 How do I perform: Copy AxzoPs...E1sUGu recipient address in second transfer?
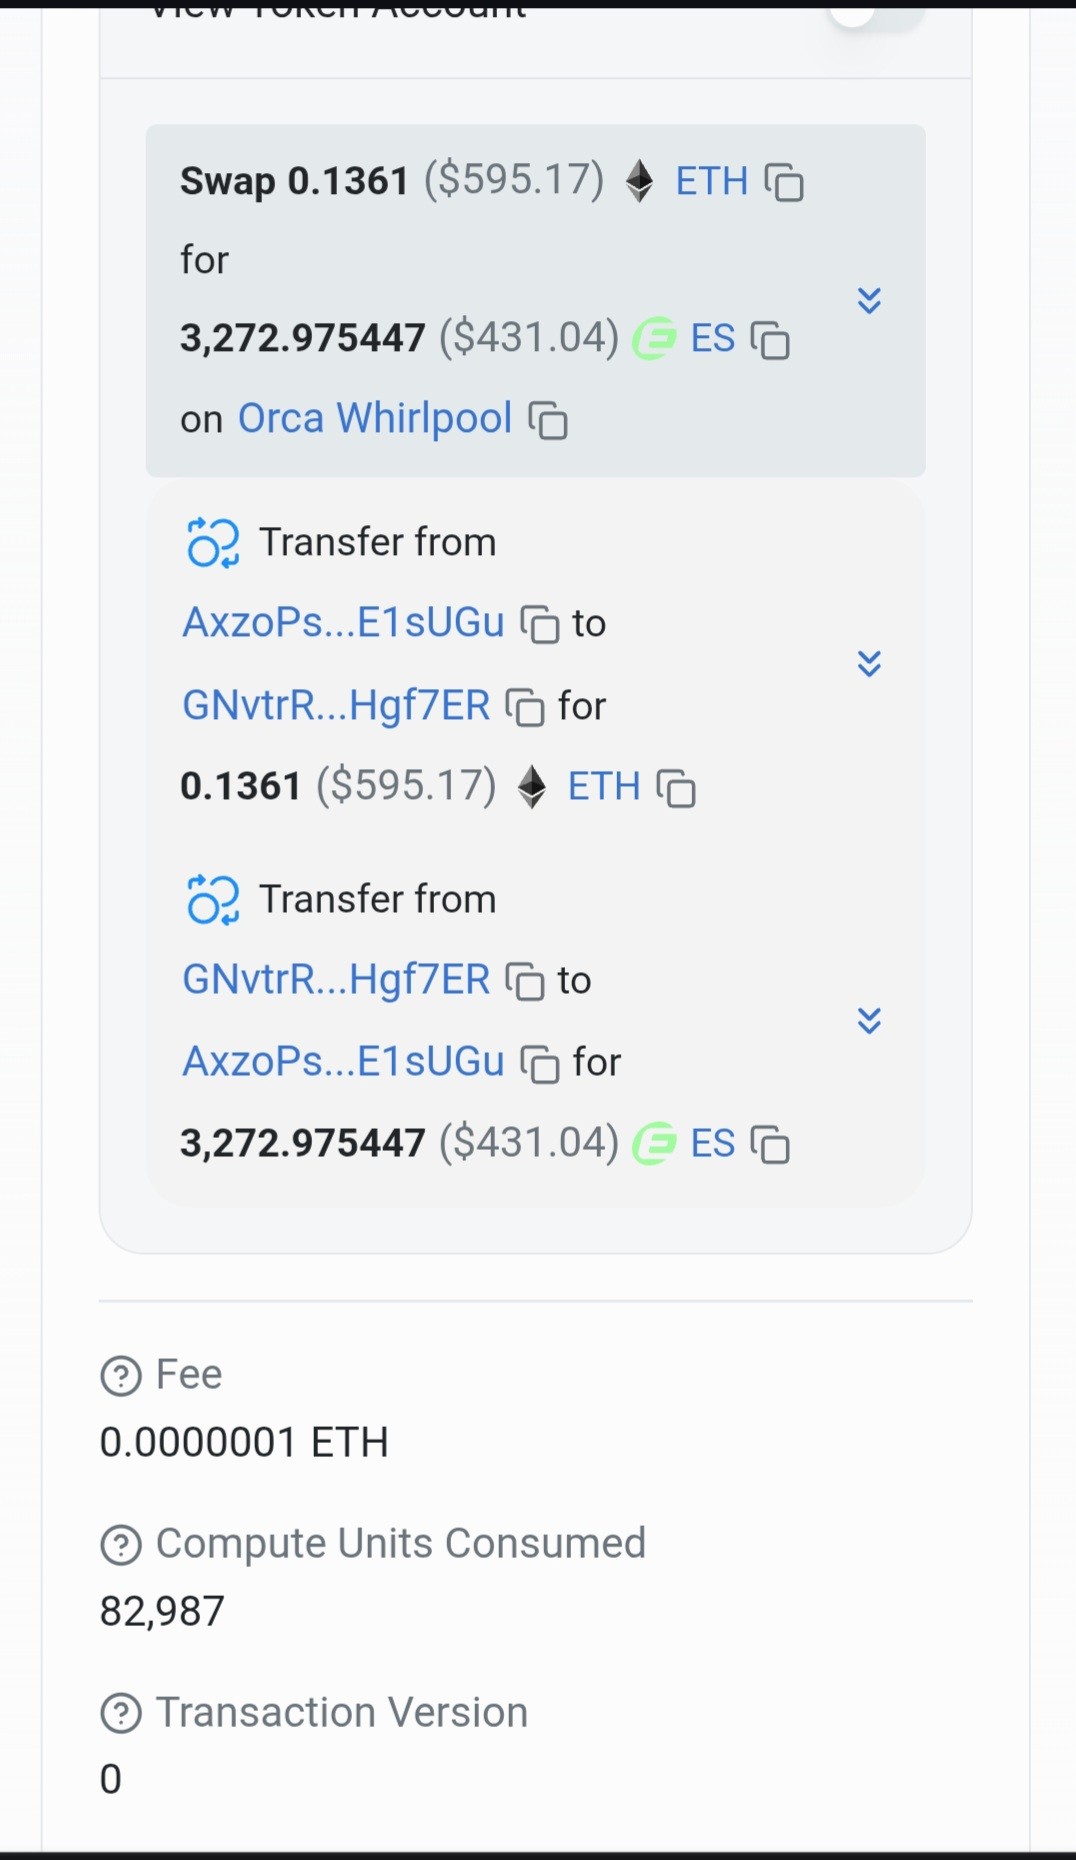tap(540, 1063)
